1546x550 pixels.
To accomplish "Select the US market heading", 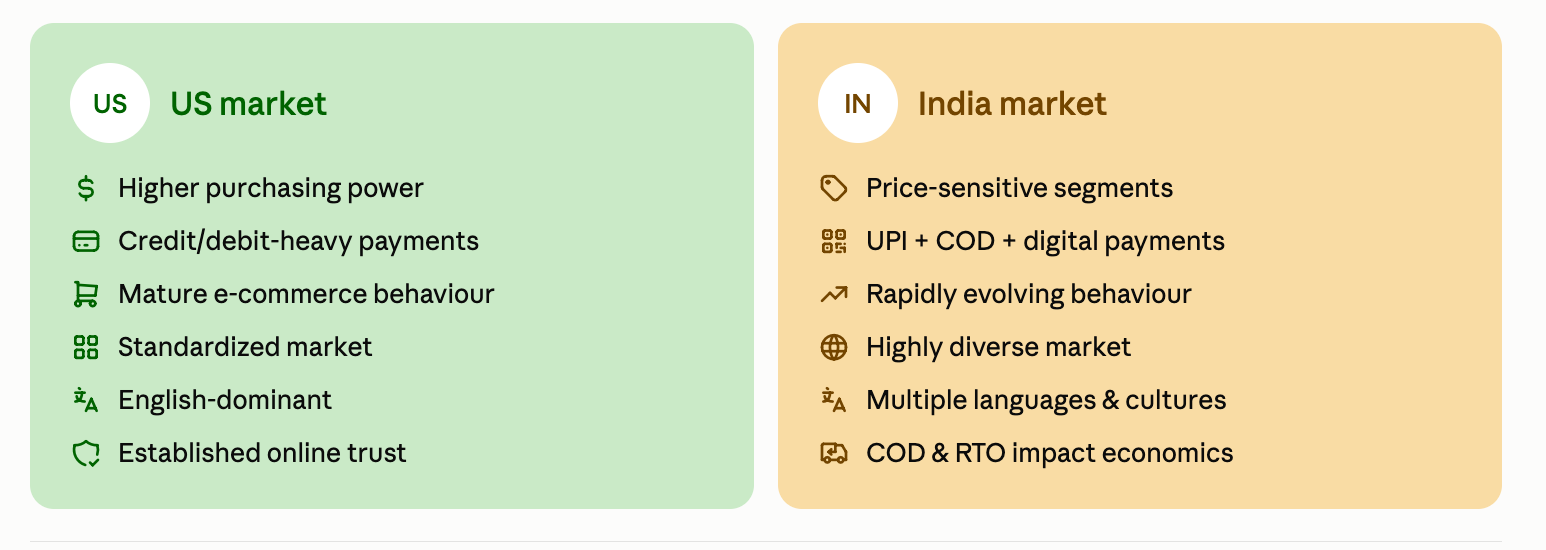I will click(249, 104).
